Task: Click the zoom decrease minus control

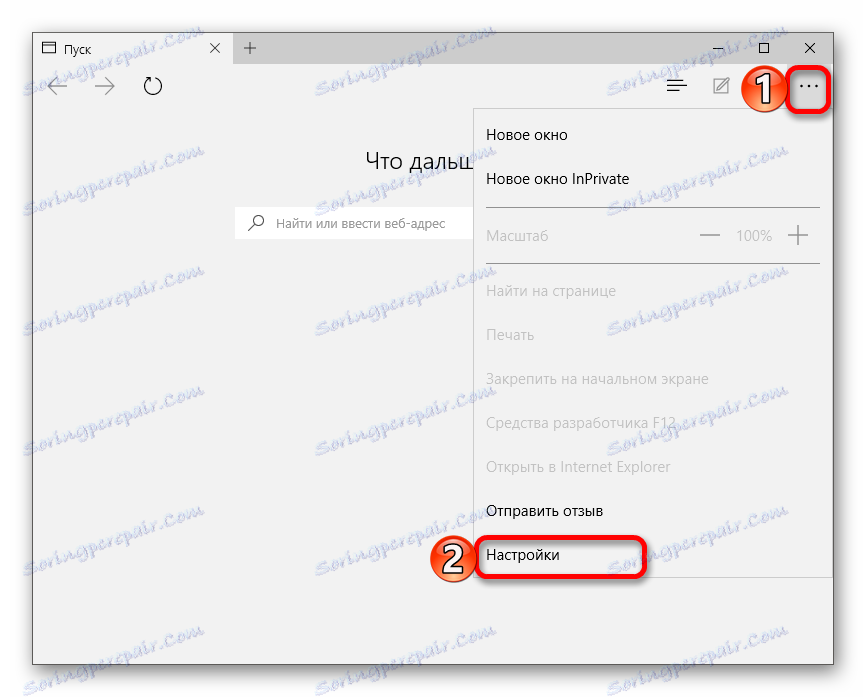Action: coord(709,235)
